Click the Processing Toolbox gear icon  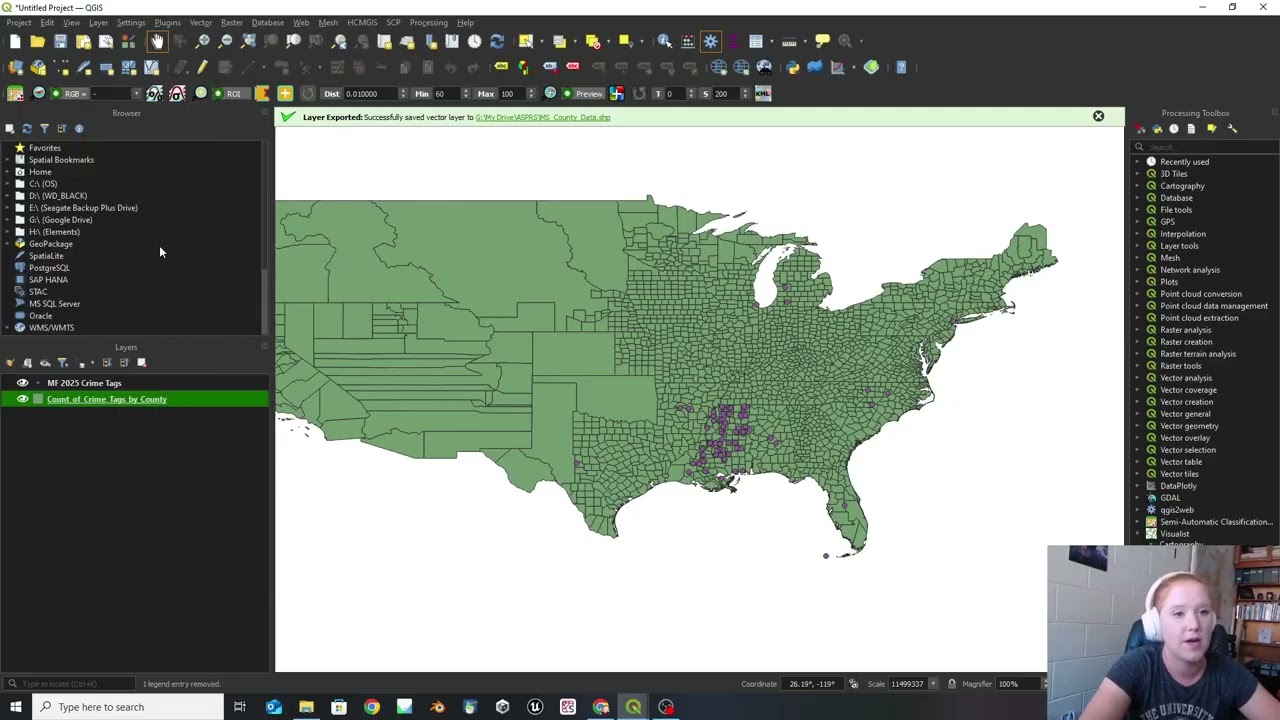pyautogui.click(x=710, y=41)
